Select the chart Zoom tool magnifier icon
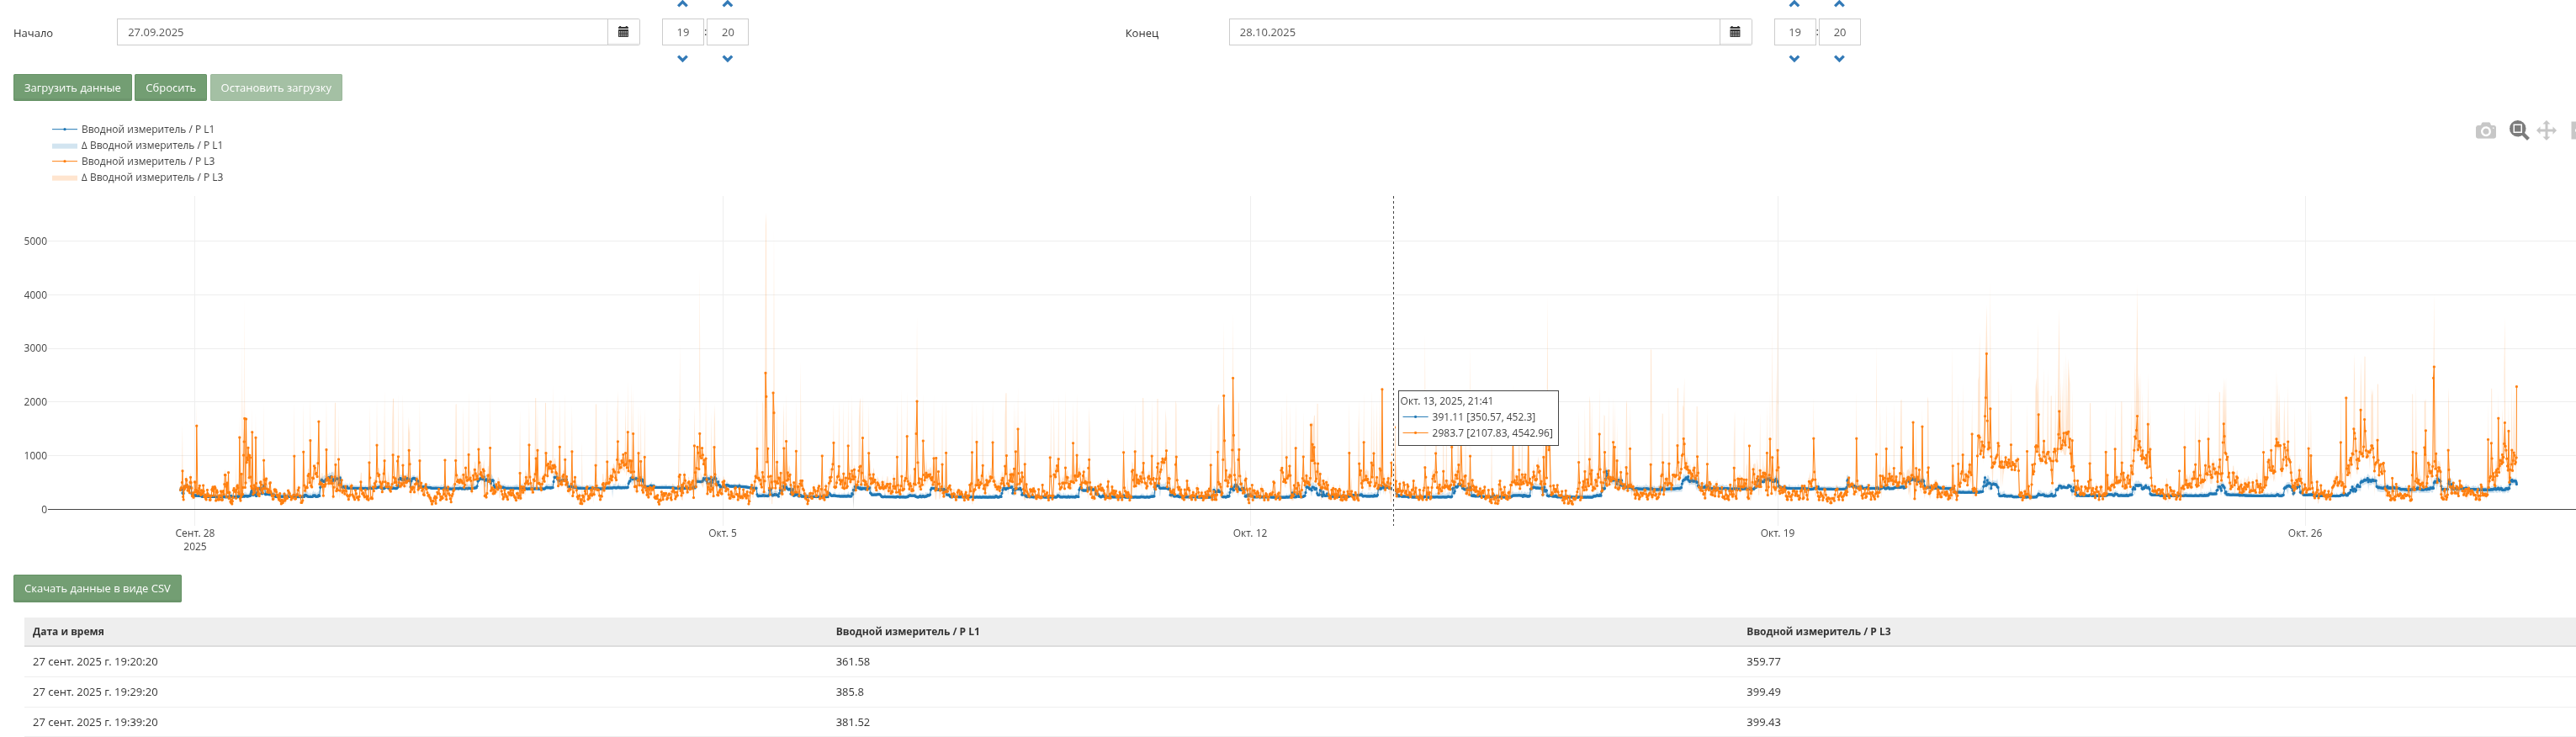 click(x=2518, y=131)
